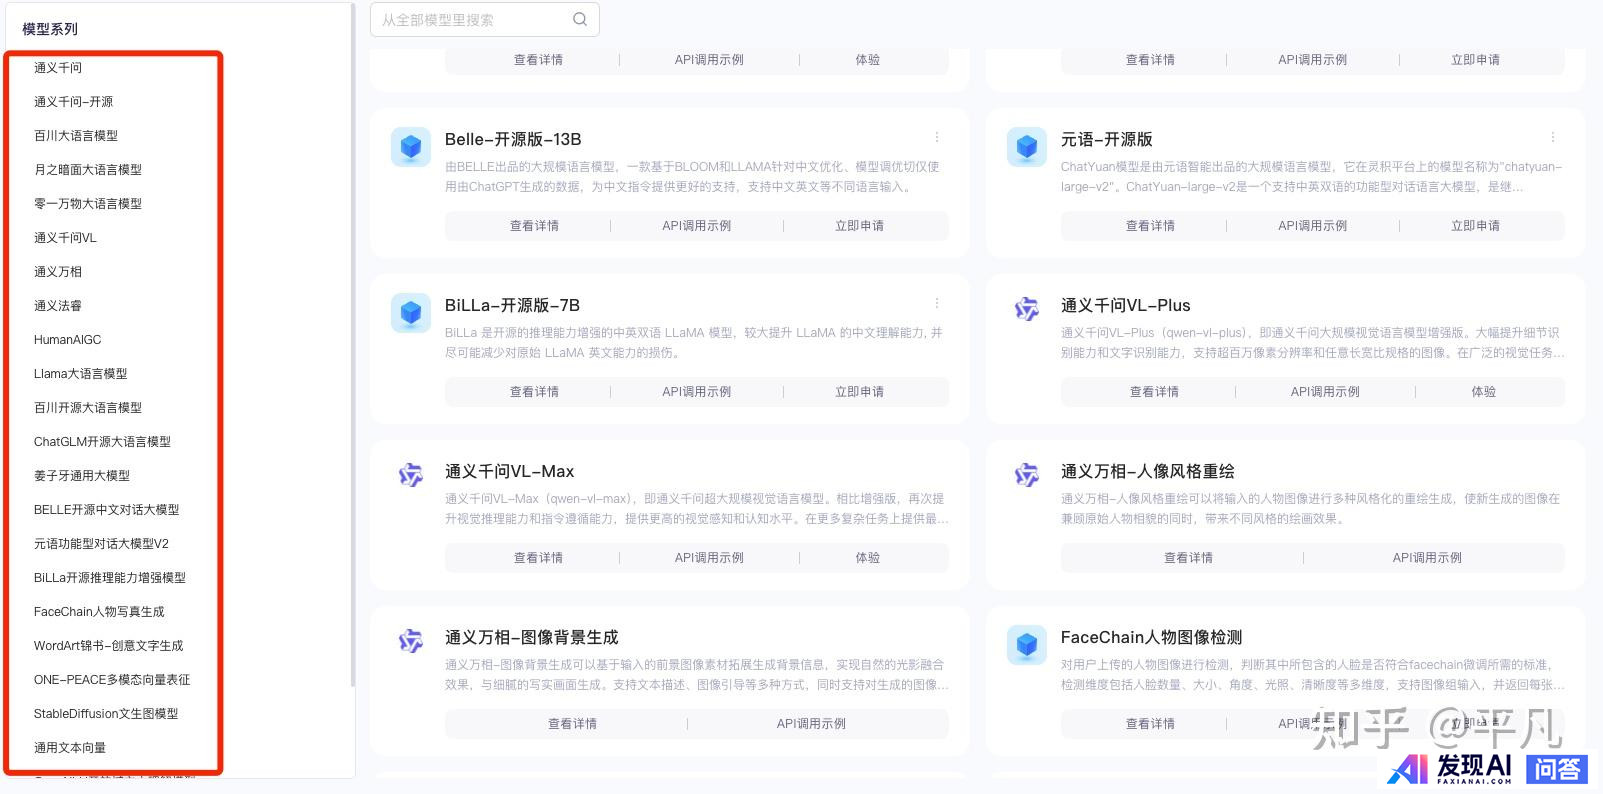
Task: Click API调用示例 on Belle-开源版-13B card
Action: point(696,226)
